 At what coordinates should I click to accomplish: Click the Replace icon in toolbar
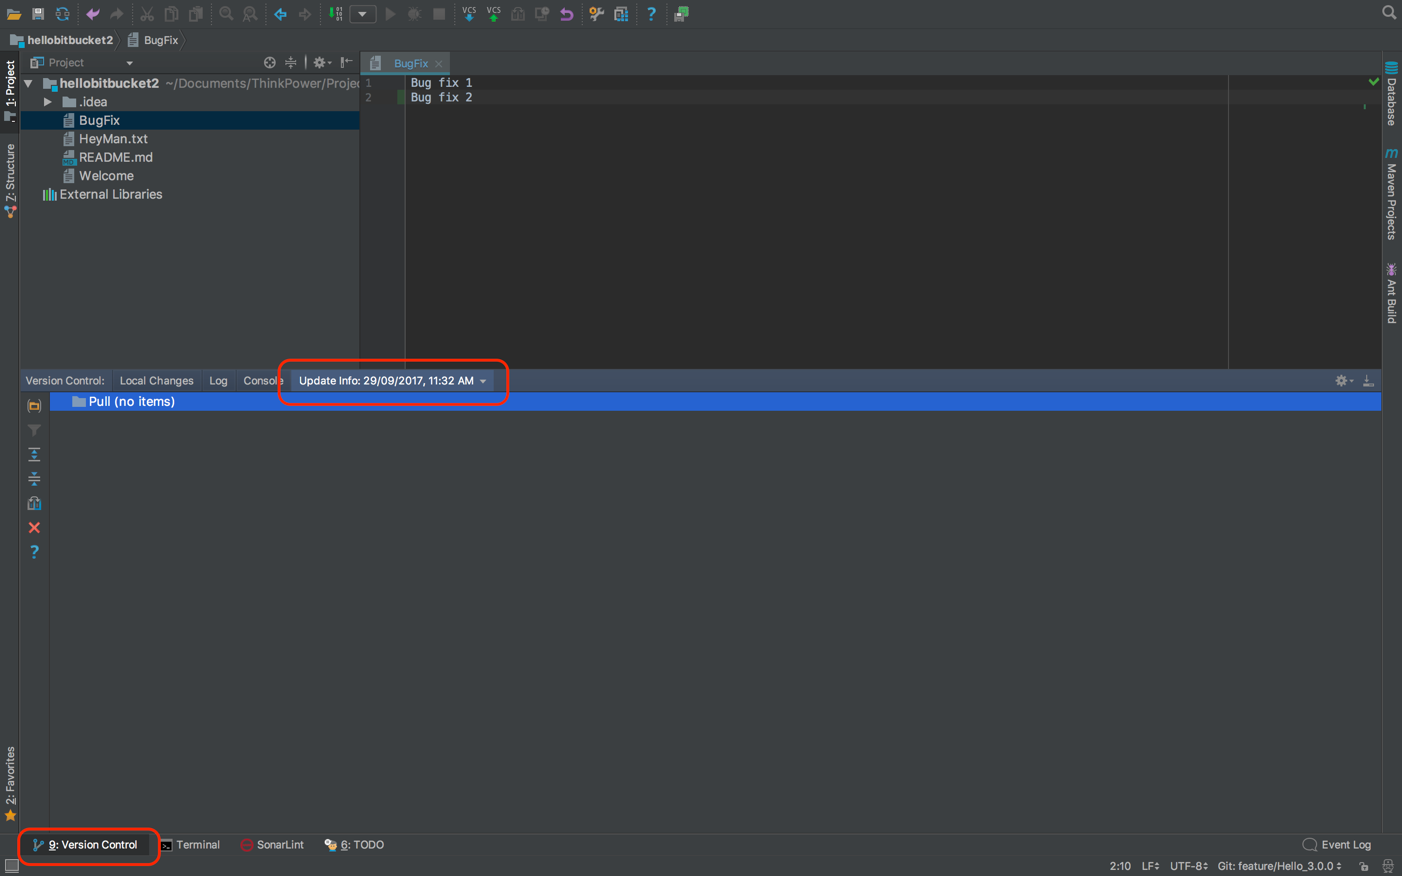click(250, 14)
